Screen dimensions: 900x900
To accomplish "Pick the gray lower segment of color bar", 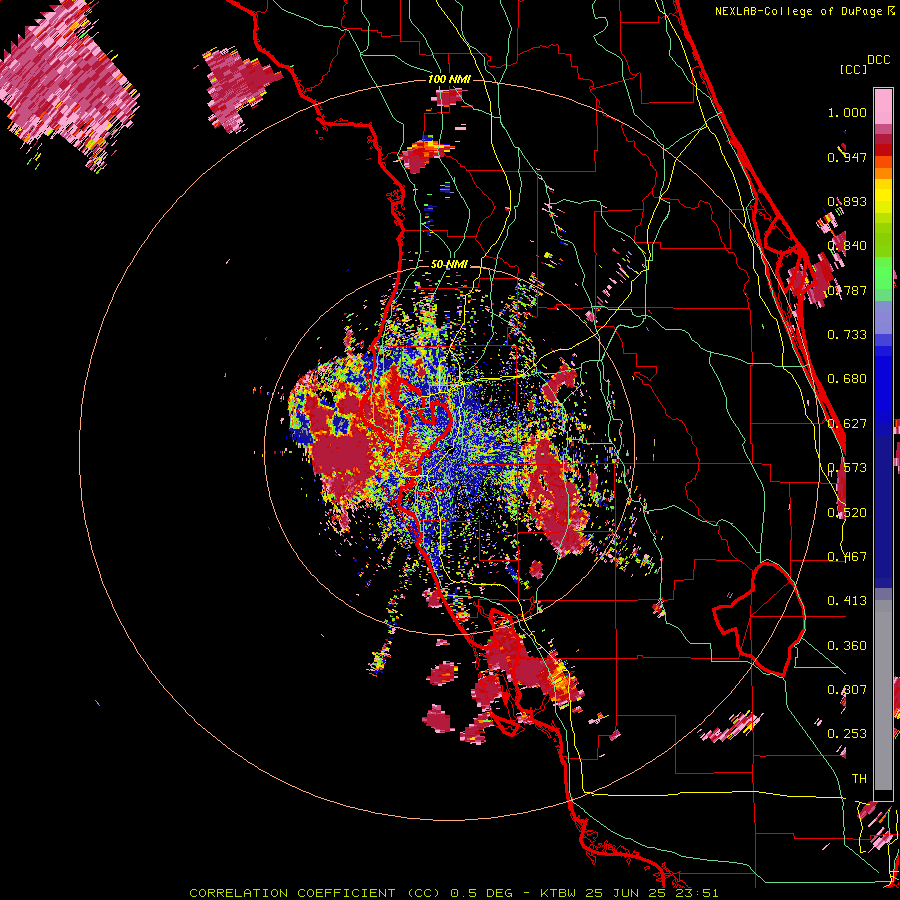I will (883, 695).
